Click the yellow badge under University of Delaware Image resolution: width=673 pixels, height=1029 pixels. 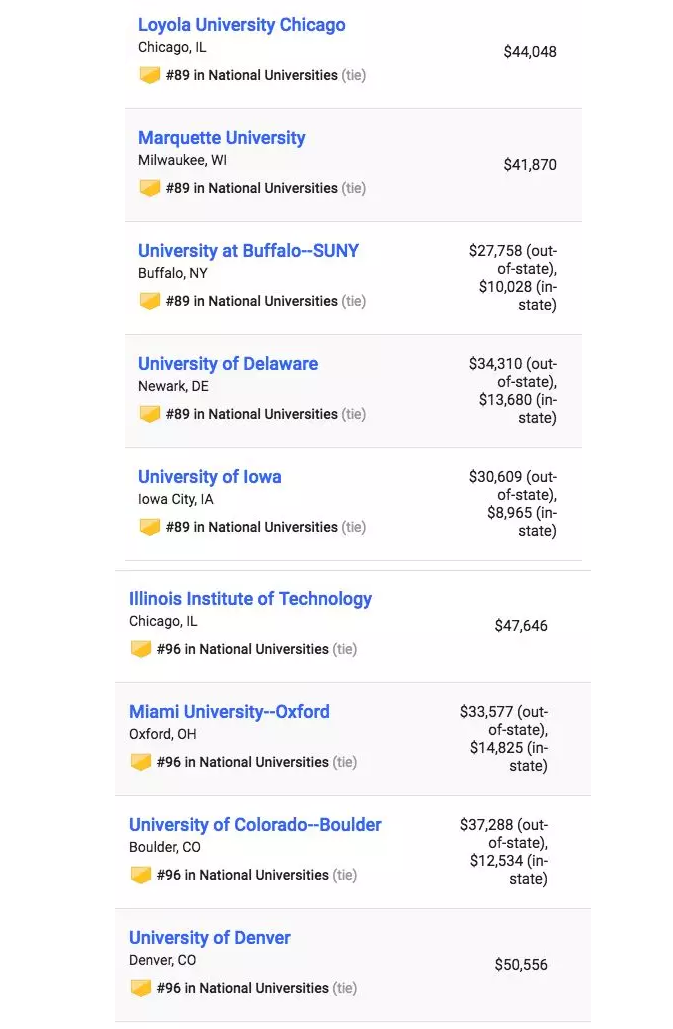tap(150, 413)
